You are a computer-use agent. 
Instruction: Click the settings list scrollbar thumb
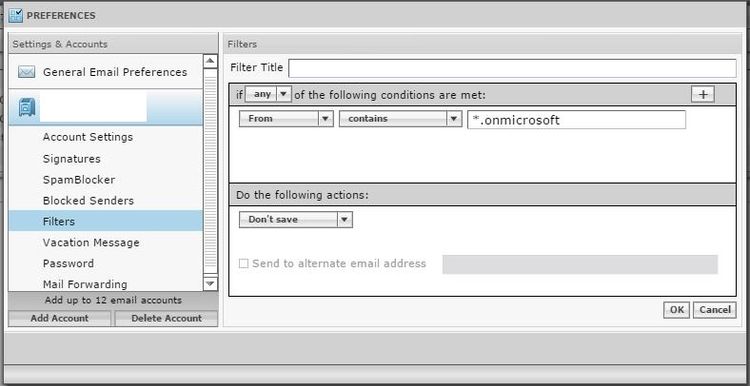click(x=210, y=171)
